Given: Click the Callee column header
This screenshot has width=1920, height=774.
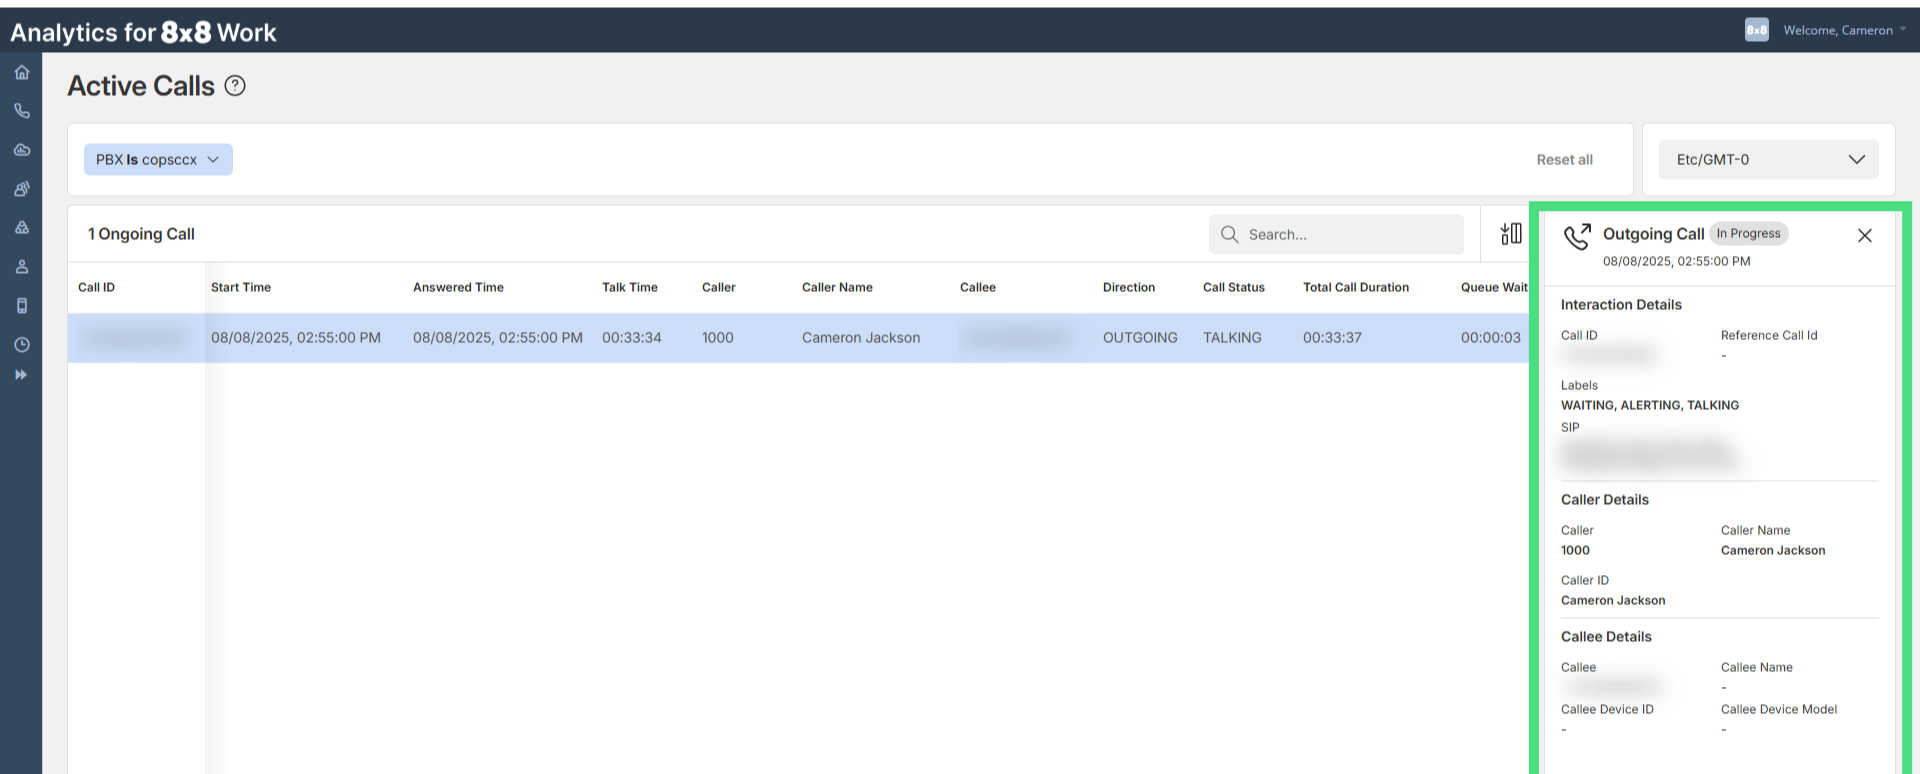Looking at the screenshot, I should coord(978,287).
